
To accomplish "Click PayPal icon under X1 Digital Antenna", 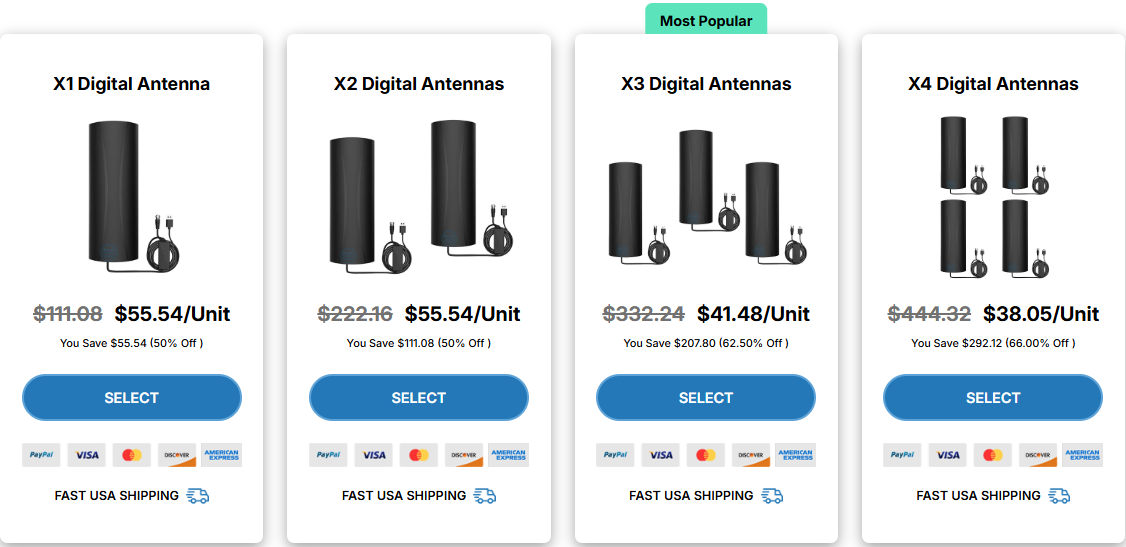I will (41, 455).
